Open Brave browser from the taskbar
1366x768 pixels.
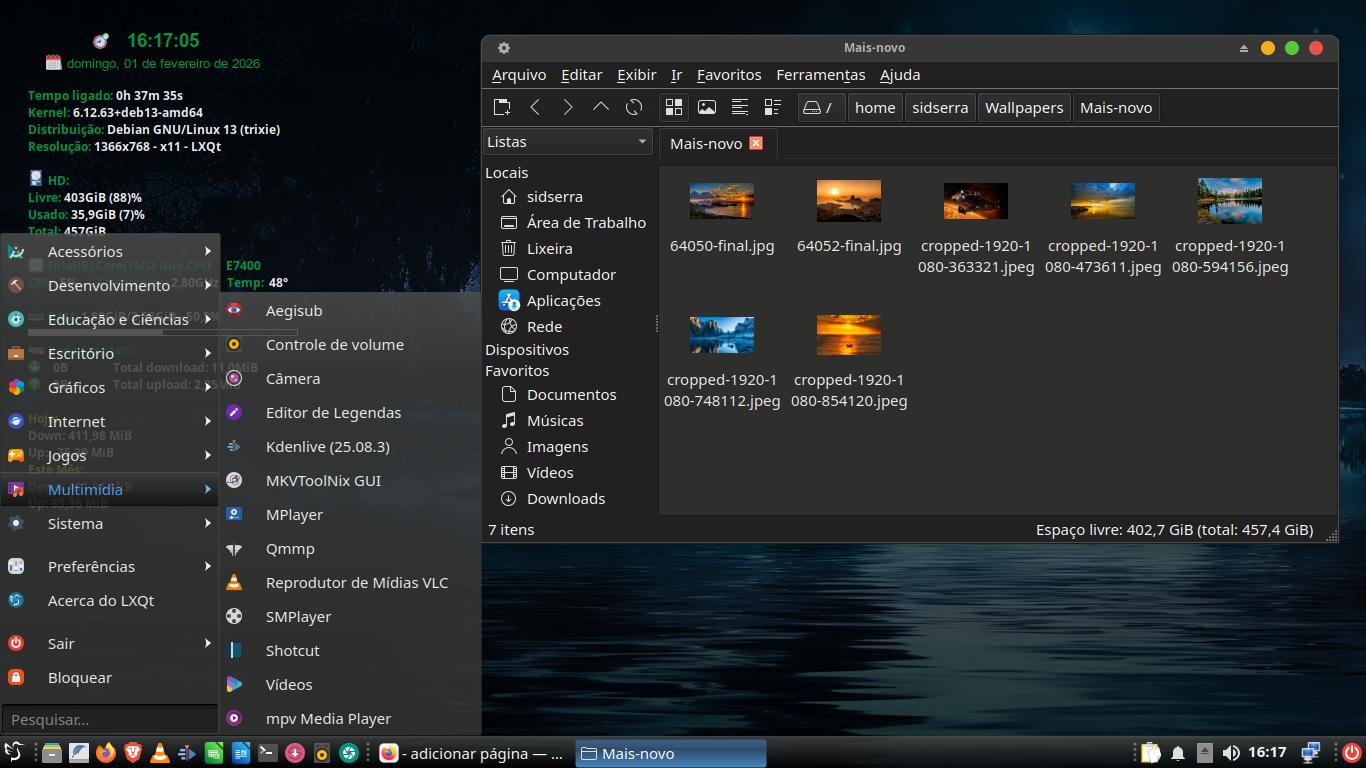point(132,753)
